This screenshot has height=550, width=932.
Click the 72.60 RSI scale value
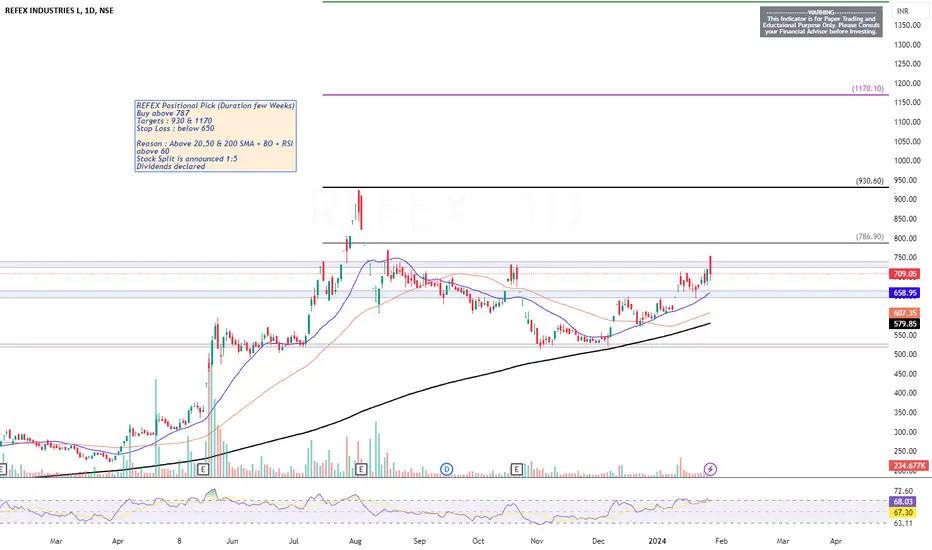pyautogui.click(x=903, y=491)
